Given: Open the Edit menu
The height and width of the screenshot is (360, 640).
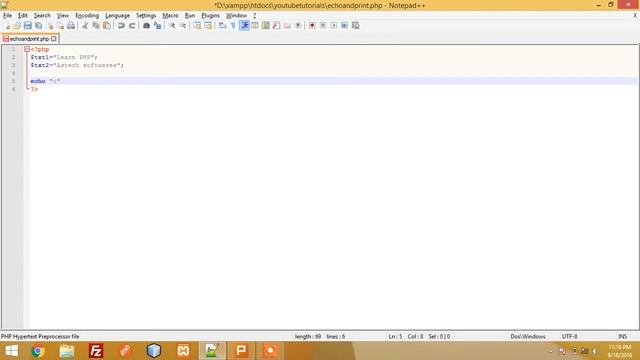Looking at the screenshot, I should 23,16.
